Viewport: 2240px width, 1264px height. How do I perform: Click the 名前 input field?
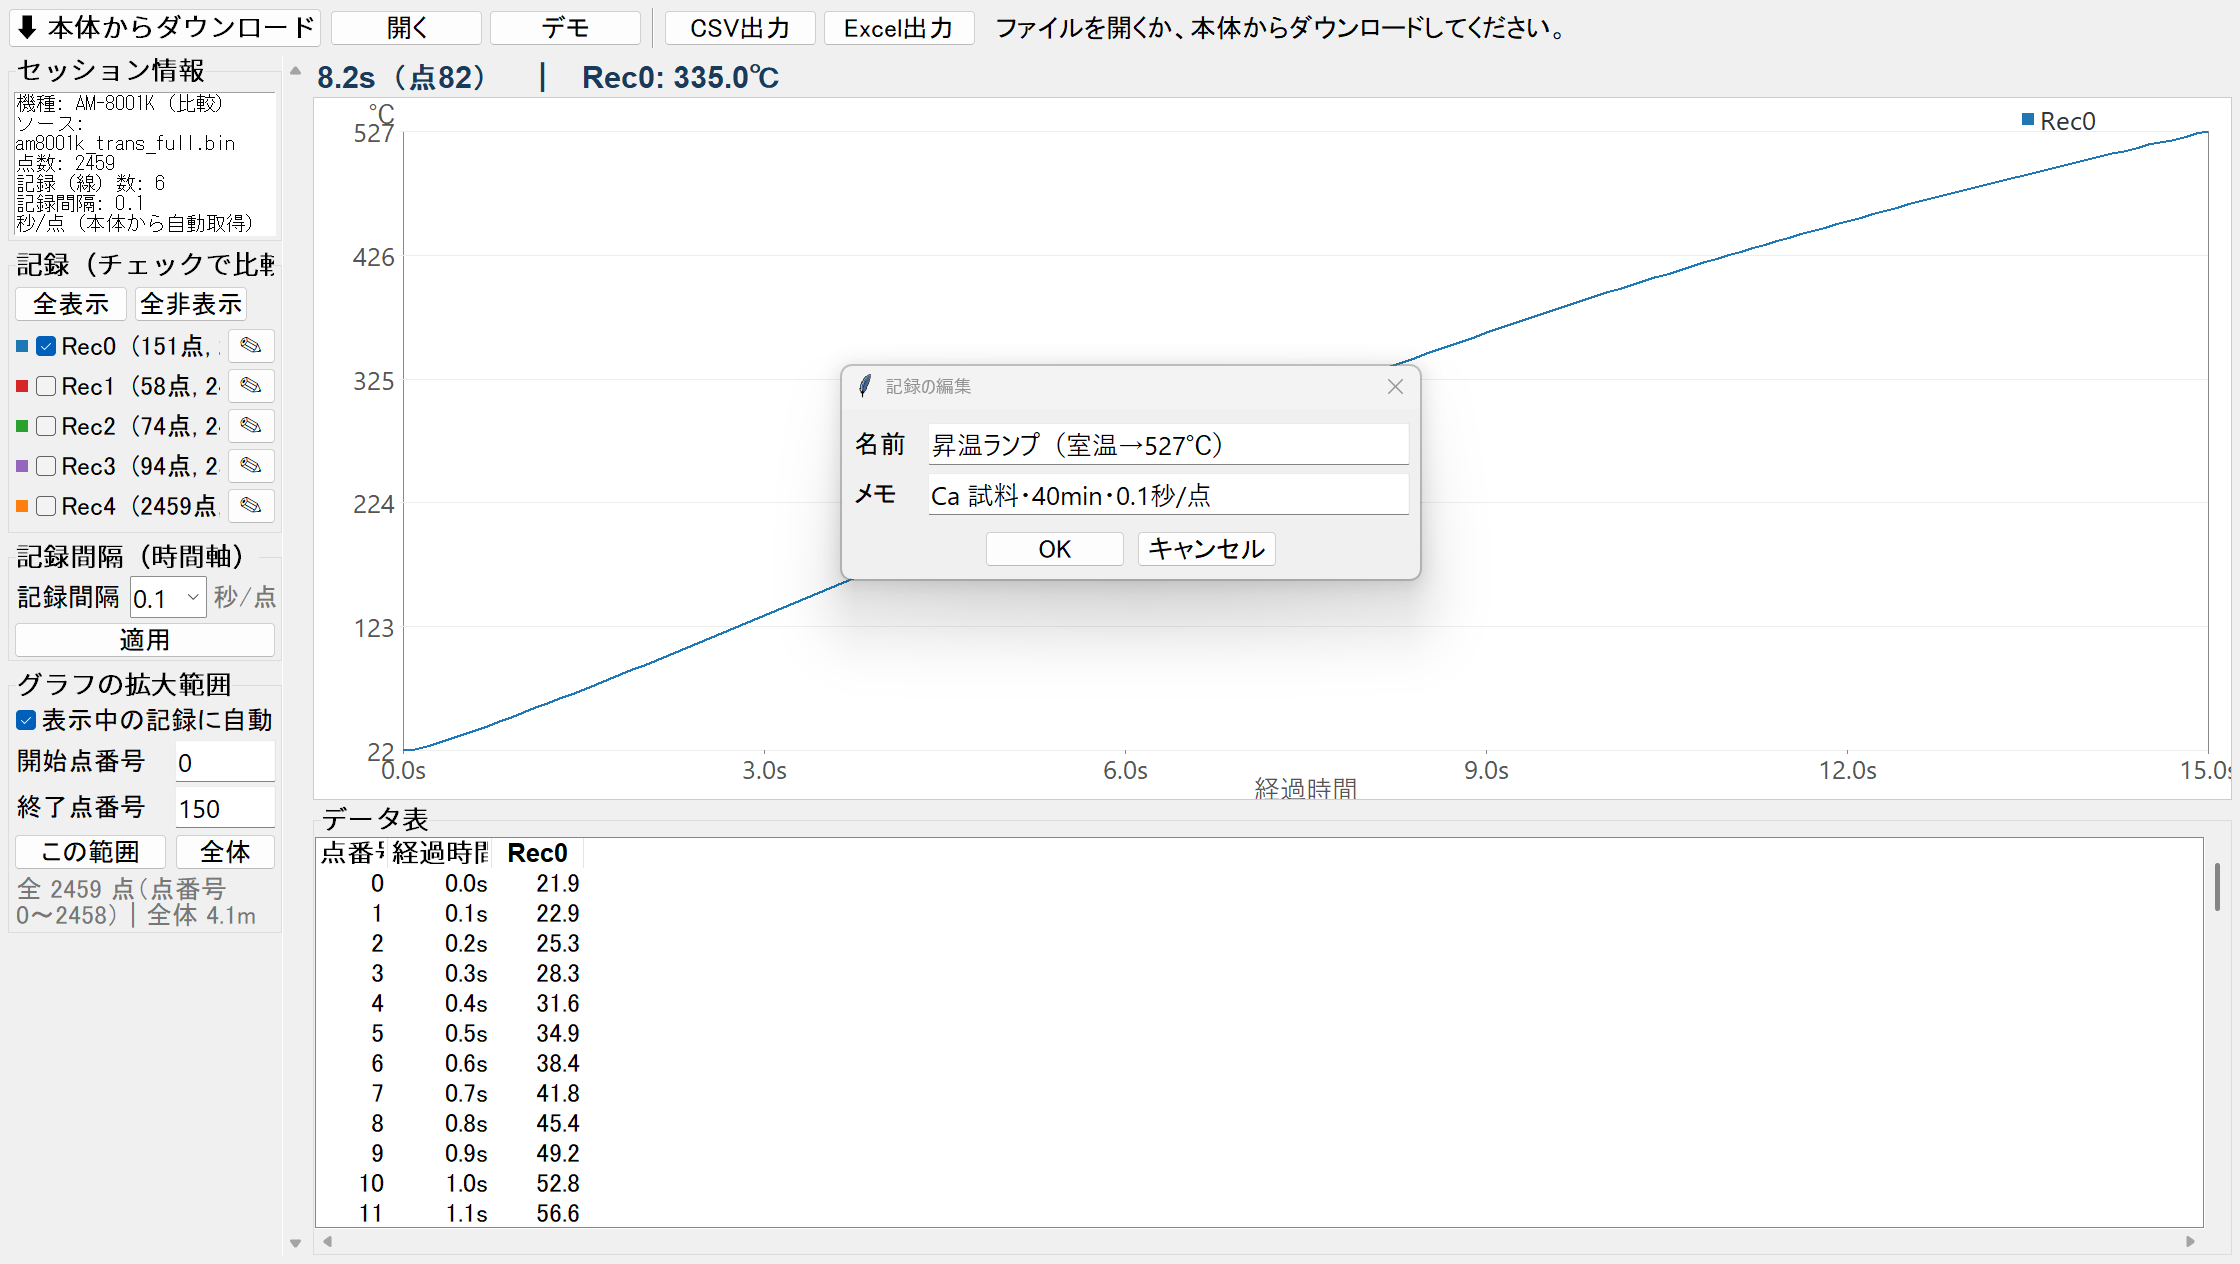pos(1168,445)
